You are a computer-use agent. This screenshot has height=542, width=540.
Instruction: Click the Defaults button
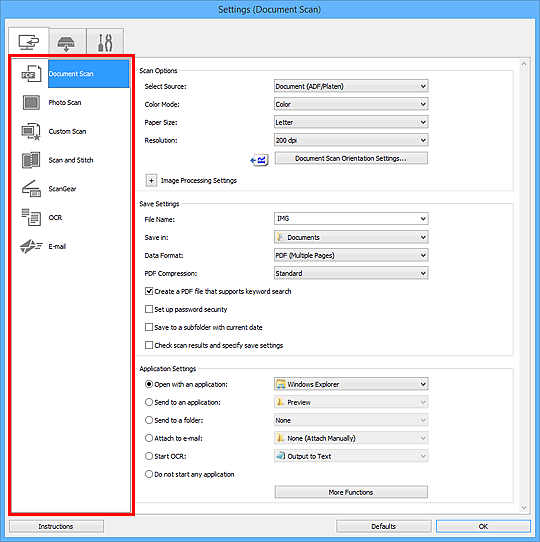[384, 526]
